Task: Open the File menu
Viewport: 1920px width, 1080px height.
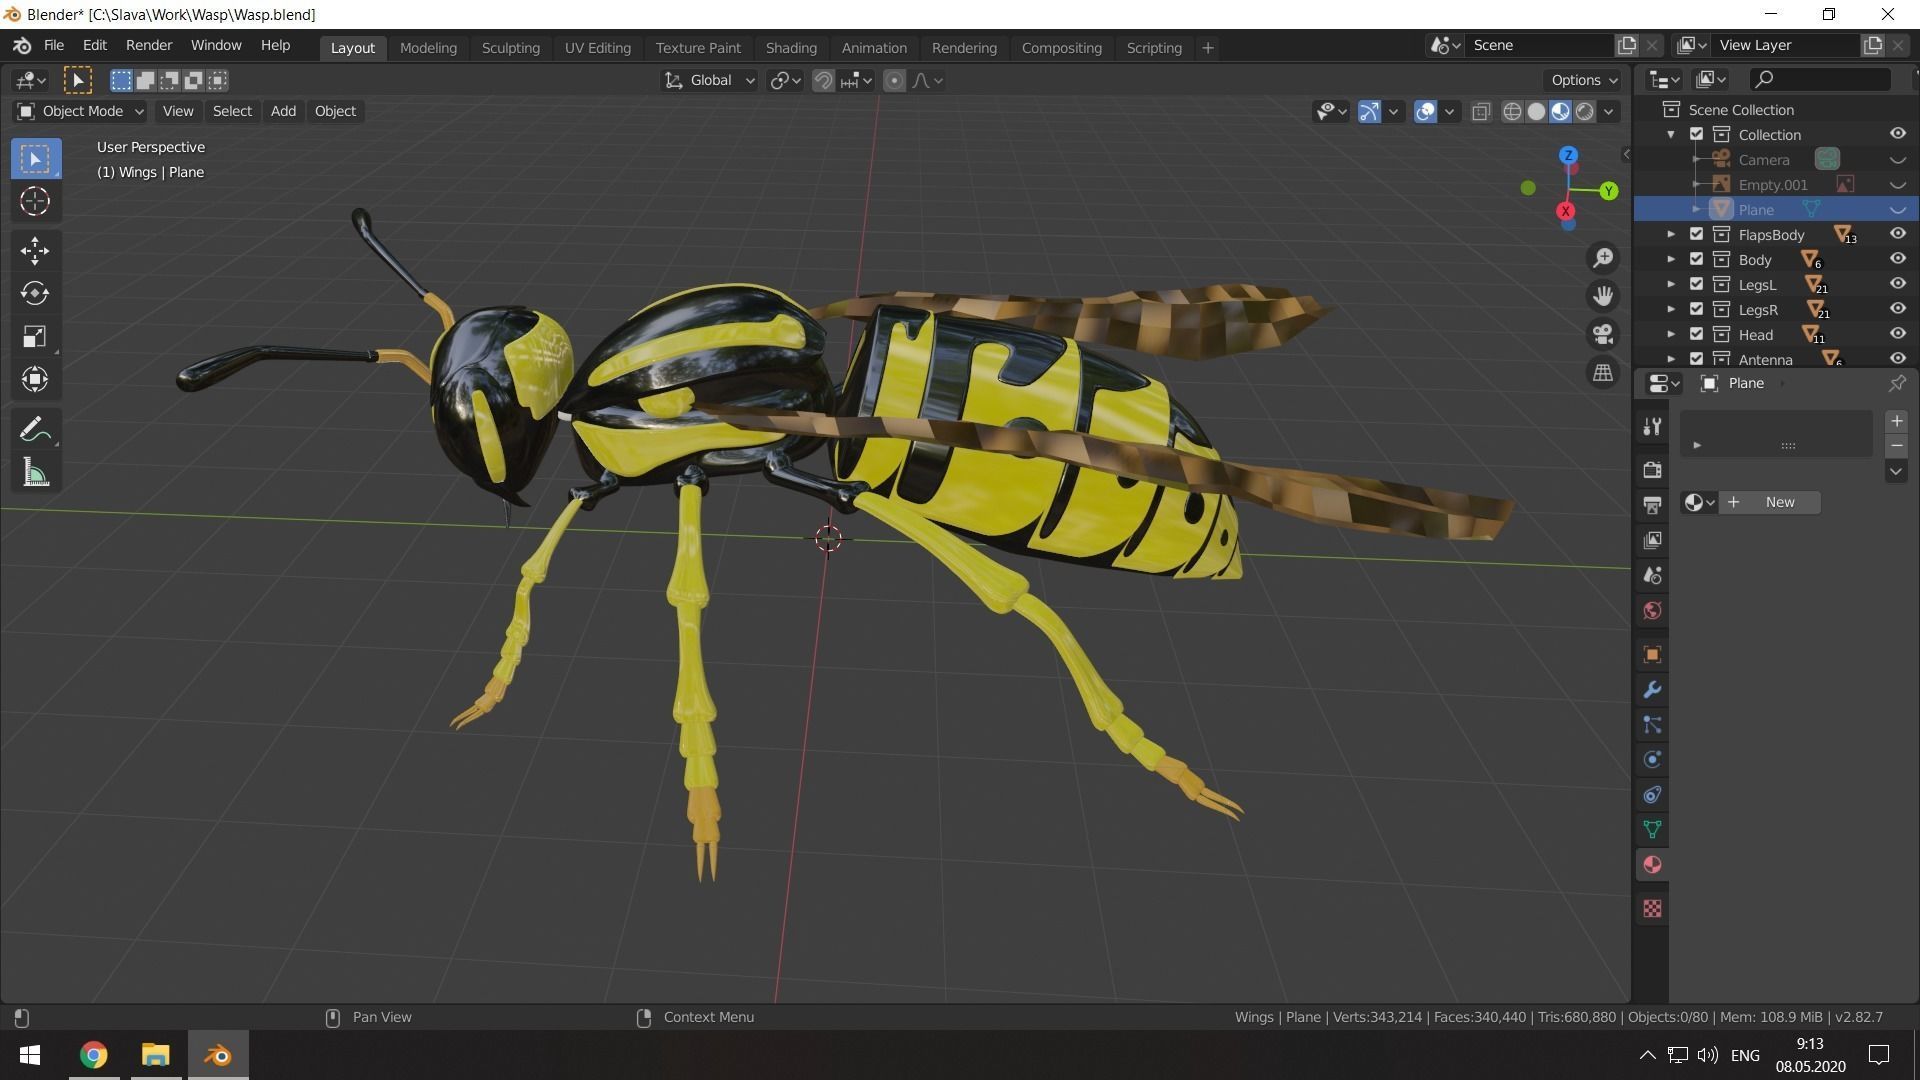Action: (x=53, y=45)
